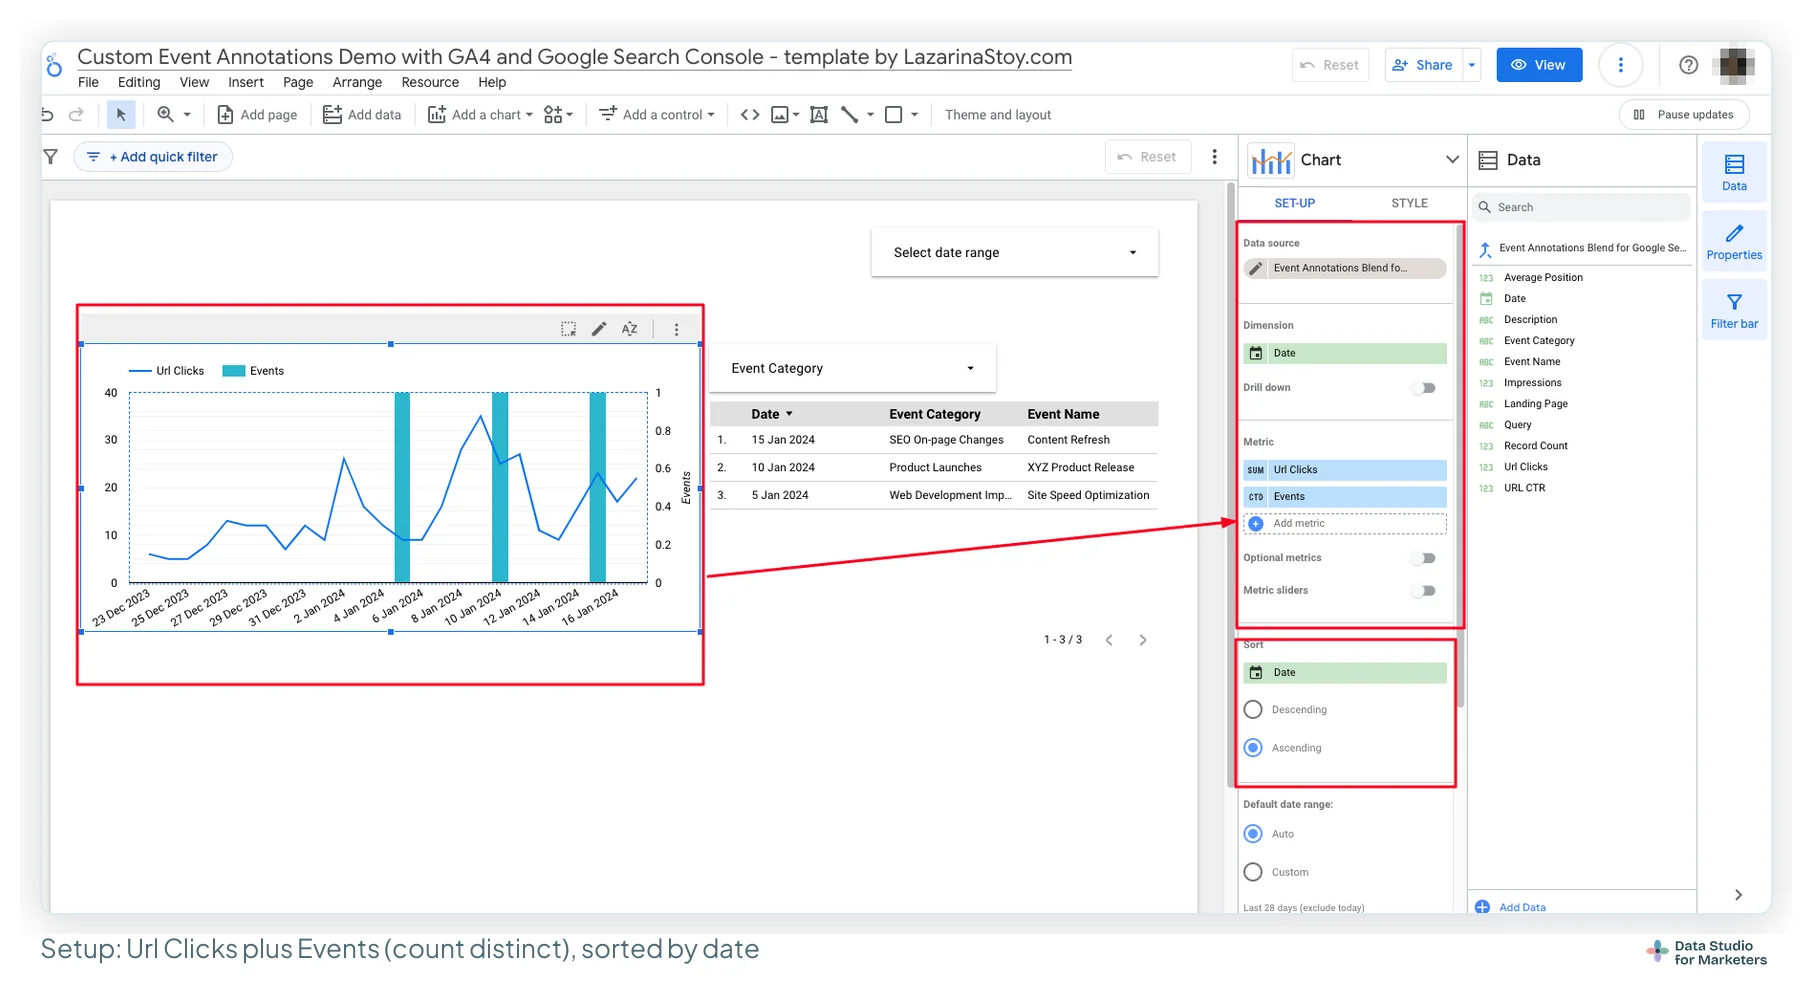Click the redo arrow icon
Image resolution: width=1812 pixels, height=988 pixels.
(76, 115)
